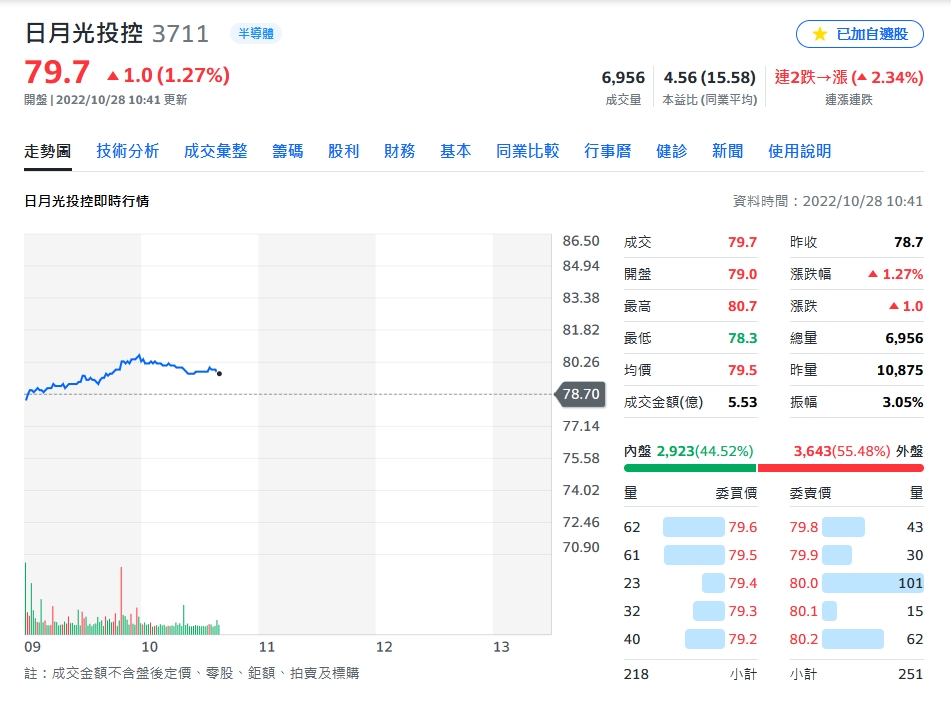Open the 股利 tab
This screenshot has width=951, height=708.
(x=343, y=151)
